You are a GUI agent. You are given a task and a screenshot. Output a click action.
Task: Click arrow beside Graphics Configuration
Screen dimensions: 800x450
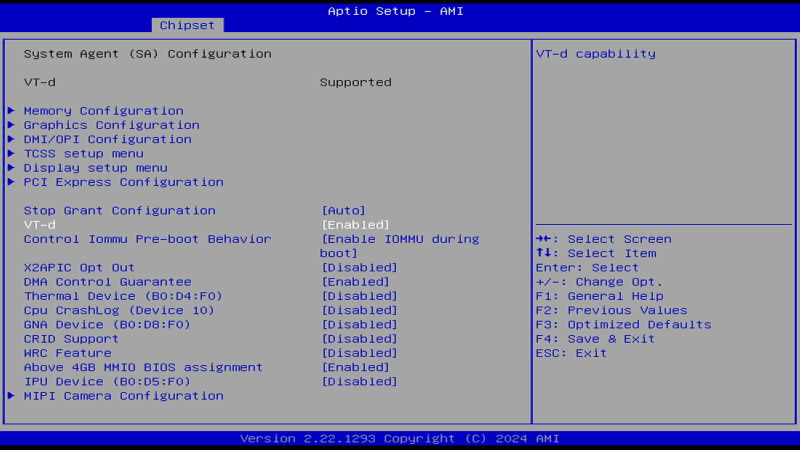point(11,125)
